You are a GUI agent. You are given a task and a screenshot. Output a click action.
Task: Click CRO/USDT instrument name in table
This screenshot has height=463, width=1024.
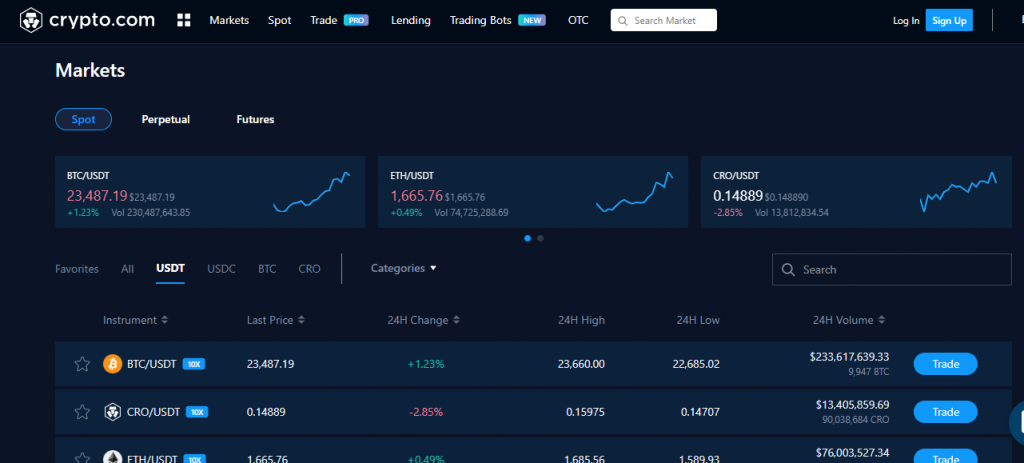[153, 412]
